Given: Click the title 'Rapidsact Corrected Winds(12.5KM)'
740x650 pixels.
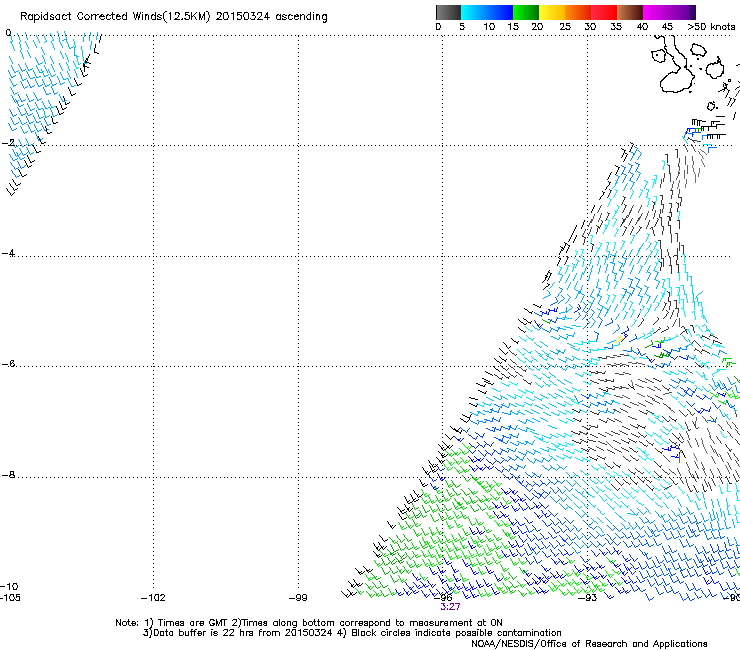Looking at the screenshot, I should tap(115, 16).
